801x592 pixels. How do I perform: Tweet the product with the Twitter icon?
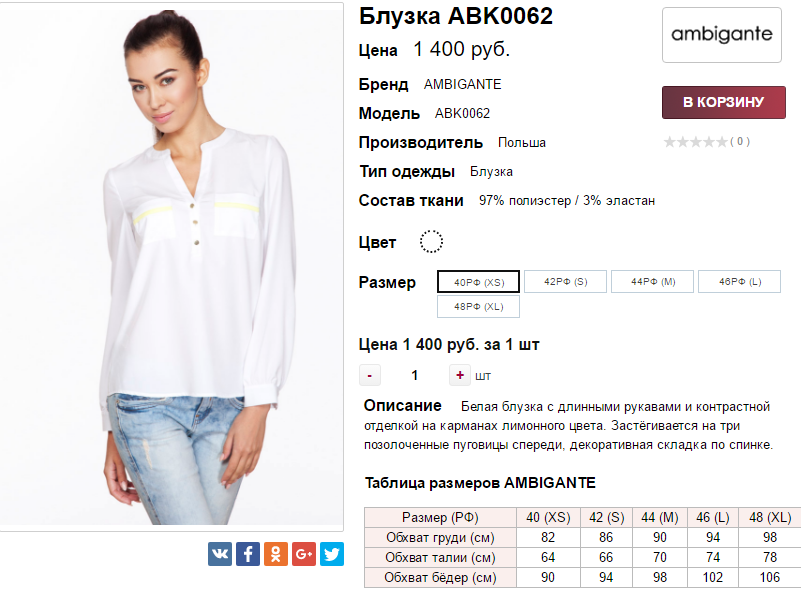click(332, 554)
